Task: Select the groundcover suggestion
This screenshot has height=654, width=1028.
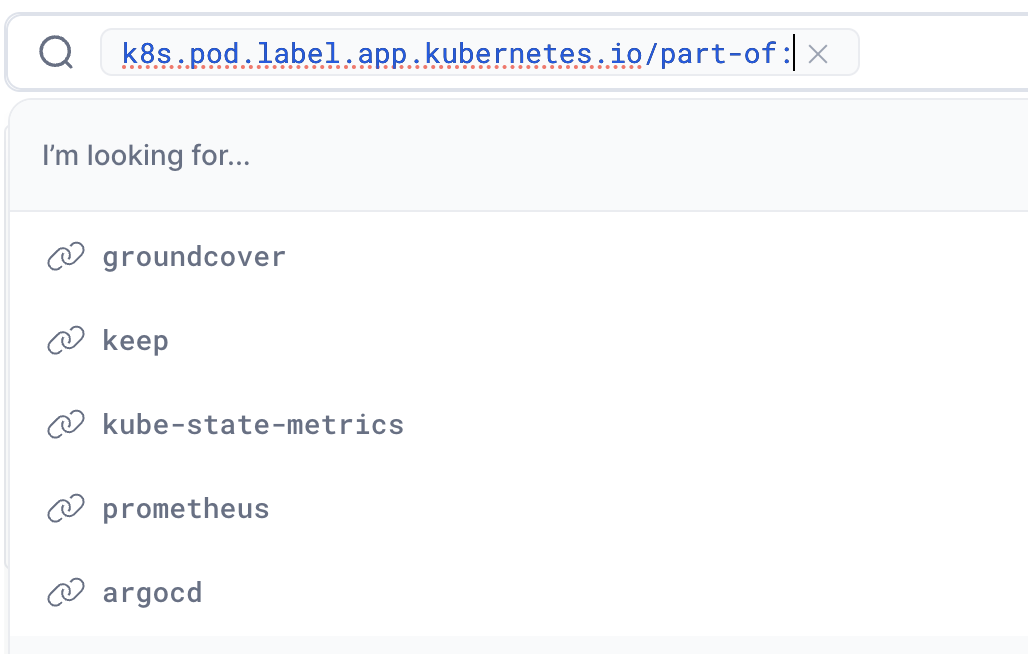Action: click(194, 257)
